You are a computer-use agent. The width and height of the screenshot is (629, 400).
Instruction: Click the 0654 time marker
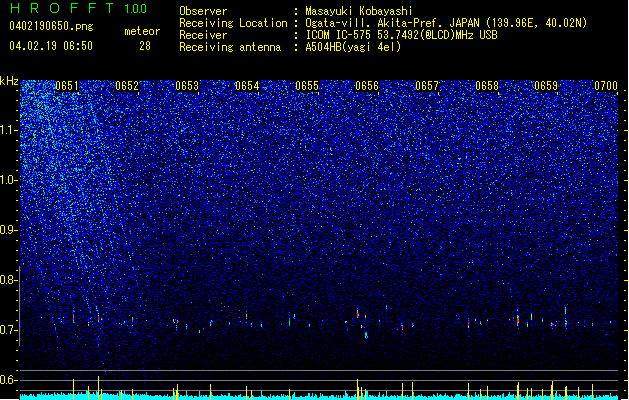247,86
